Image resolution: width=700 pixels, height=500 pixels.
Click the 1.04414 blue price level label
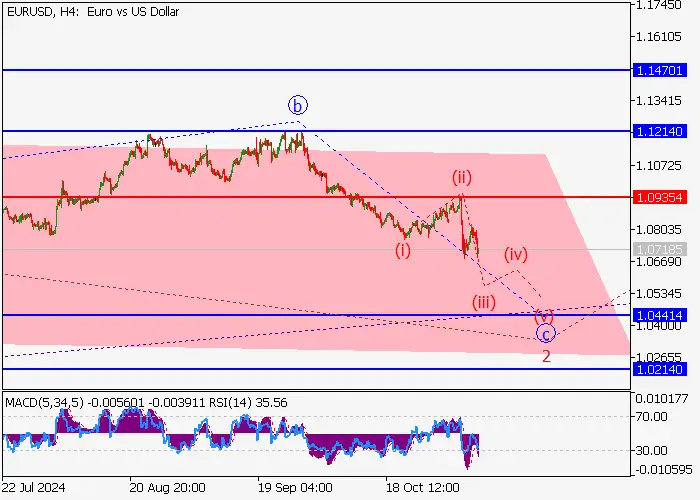pyautogui.click(x=659, y=315)
